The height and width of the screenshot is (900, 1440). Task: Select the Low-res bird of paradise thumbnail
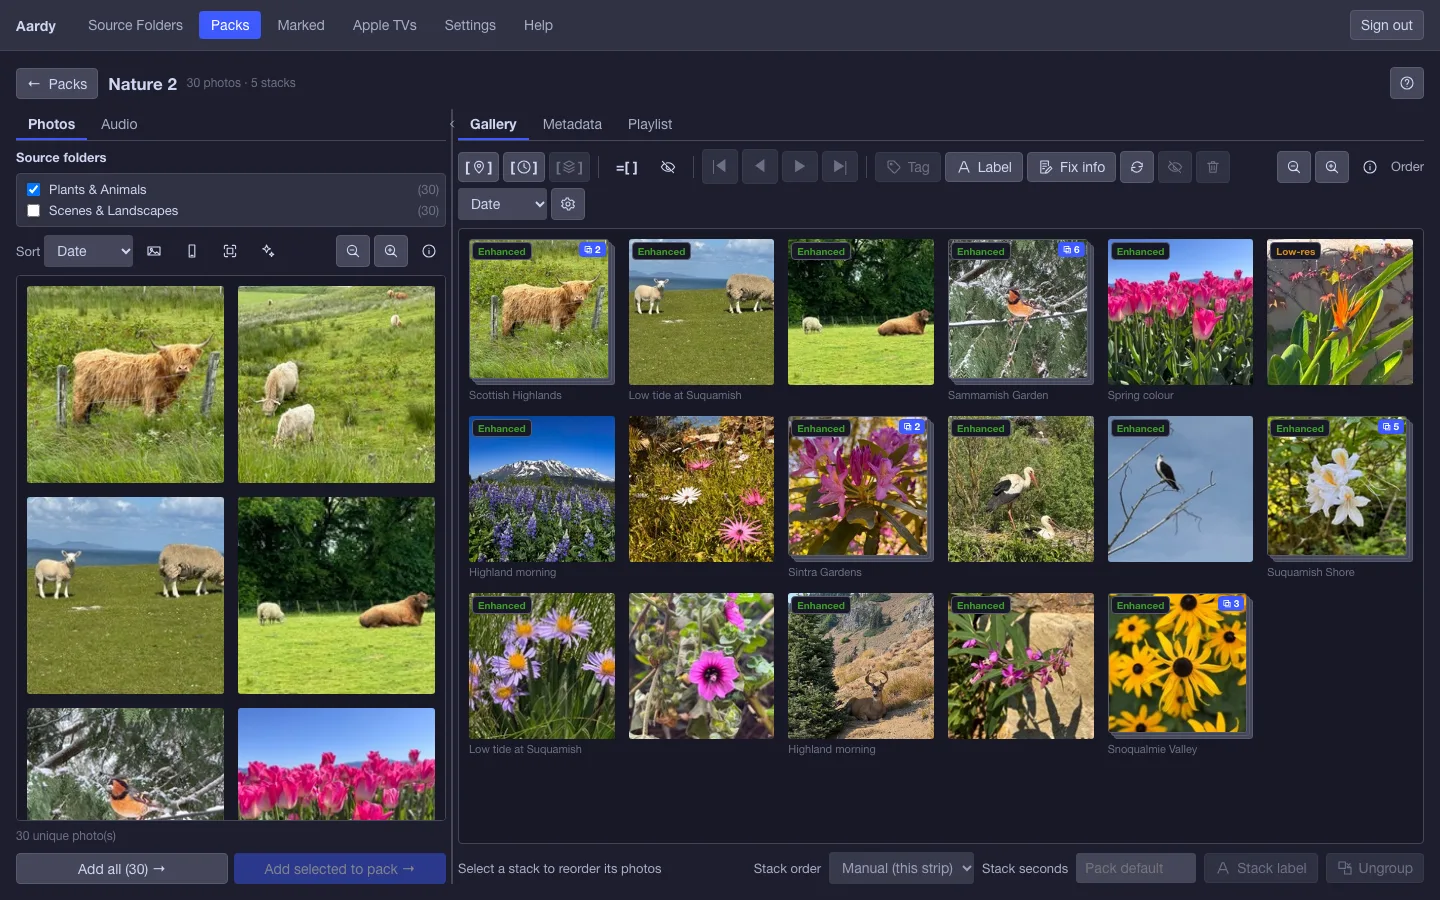pos(1340,311)
